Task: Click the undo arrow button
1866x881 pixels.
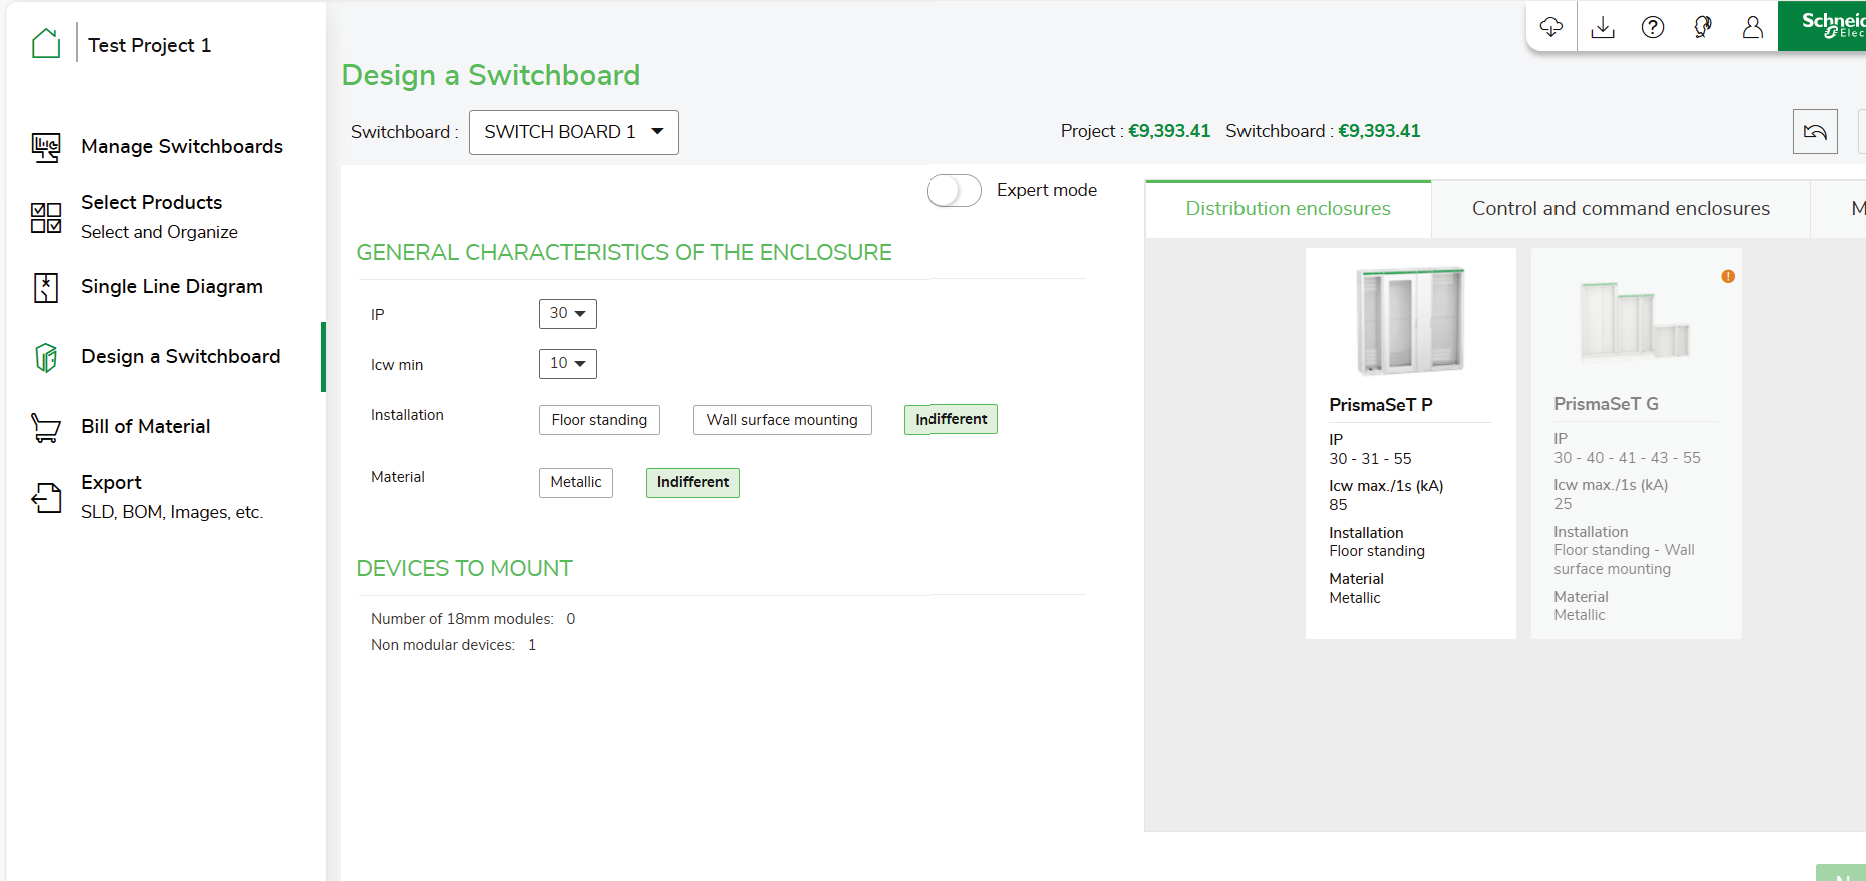Action: pyautogui.click(x=1815, y=131)
